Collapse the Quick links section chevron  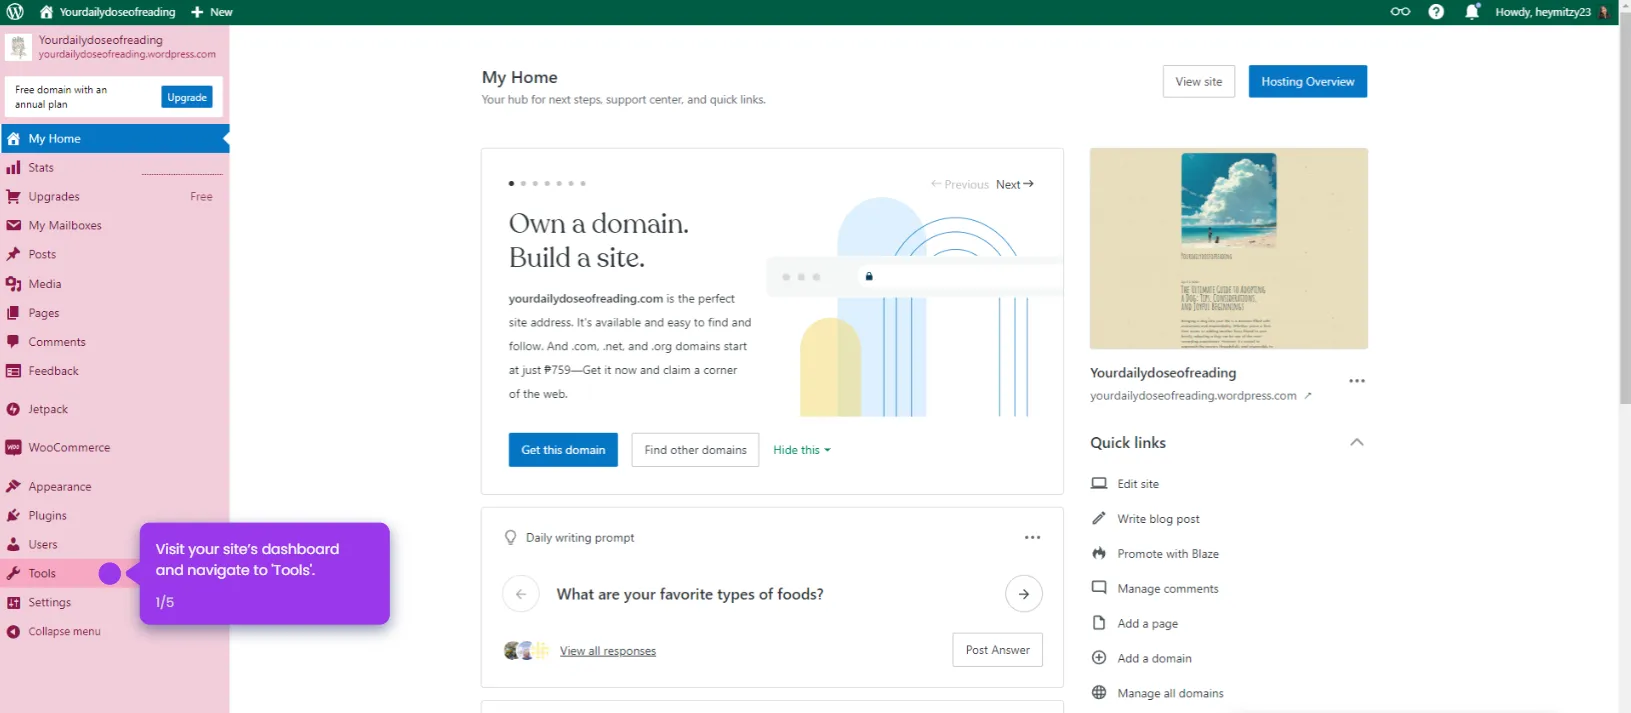[1357, 442]
